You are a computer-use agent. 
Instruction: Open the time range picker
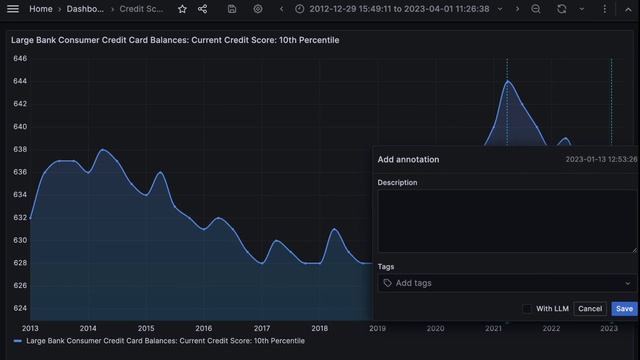tap(398, 9)
